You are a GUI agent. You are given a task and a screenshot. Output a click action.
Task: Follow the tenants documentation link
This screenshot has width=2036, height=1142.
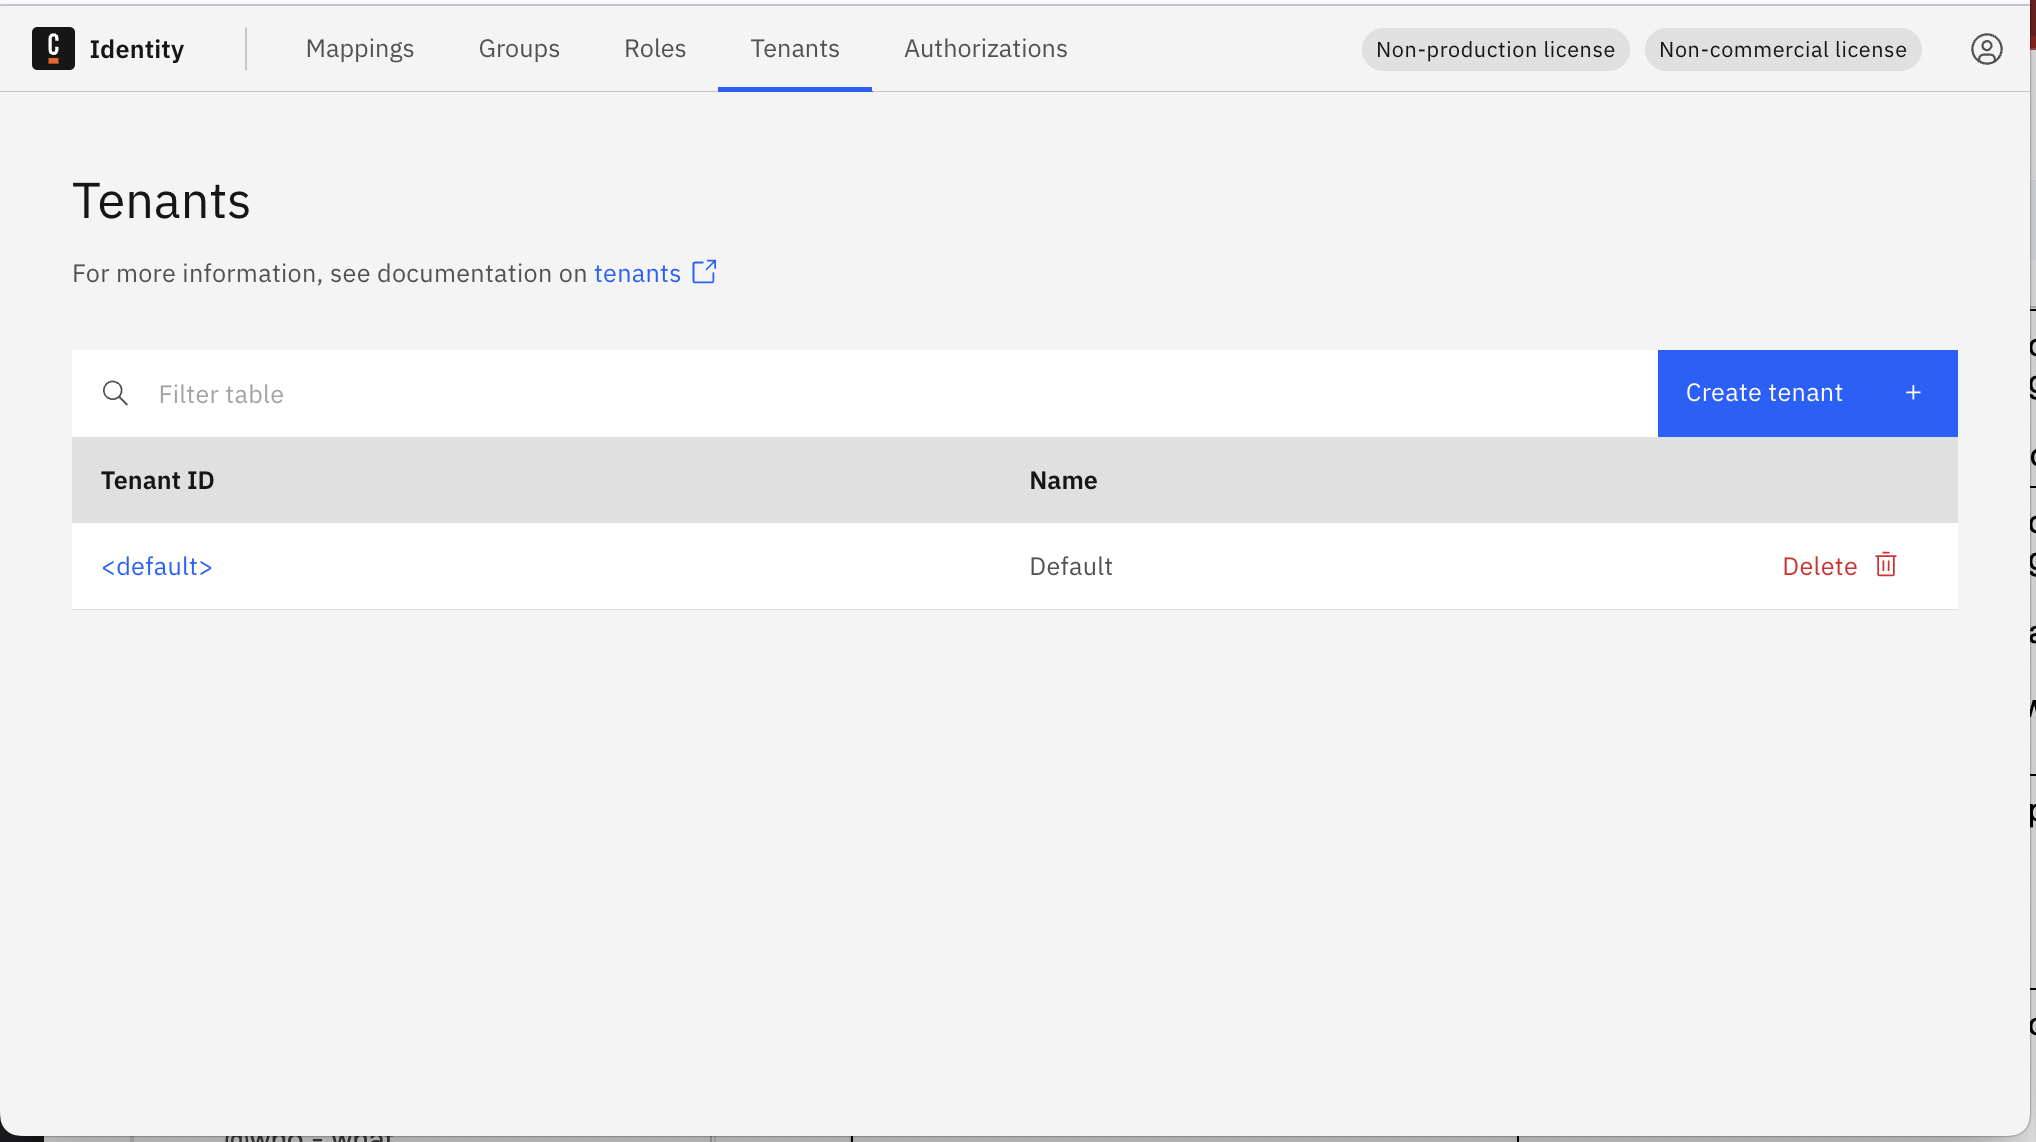[636, 272]
